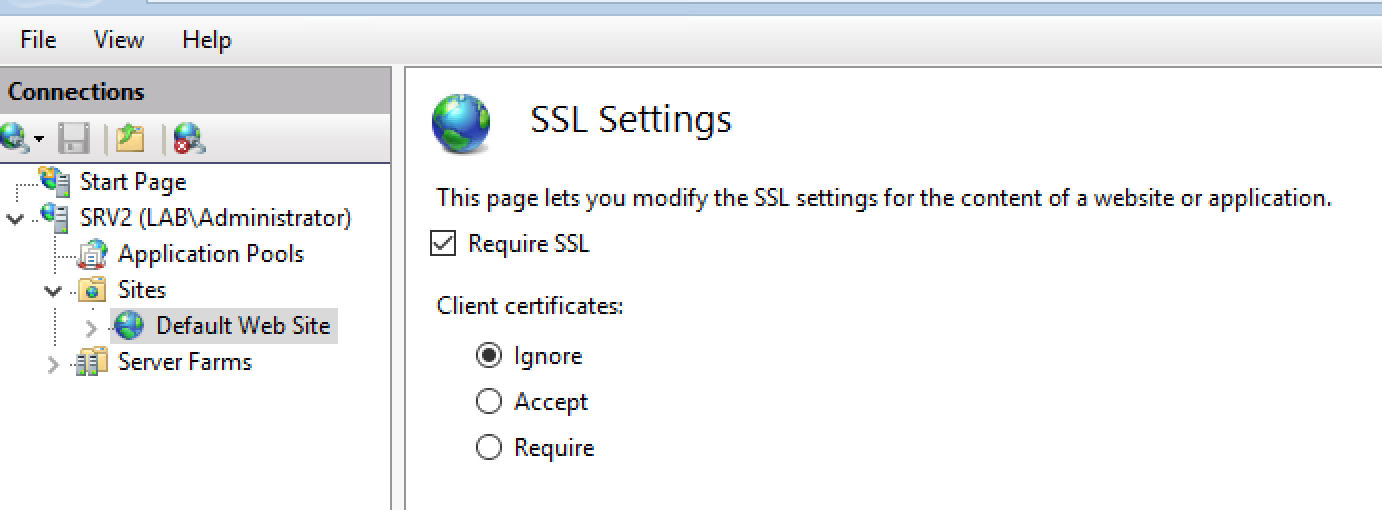Viewport: 1382px width, 510px height.
Task: Click the Up folder toolbar icon
Action: pyautogui.click(x=131, y=138)
